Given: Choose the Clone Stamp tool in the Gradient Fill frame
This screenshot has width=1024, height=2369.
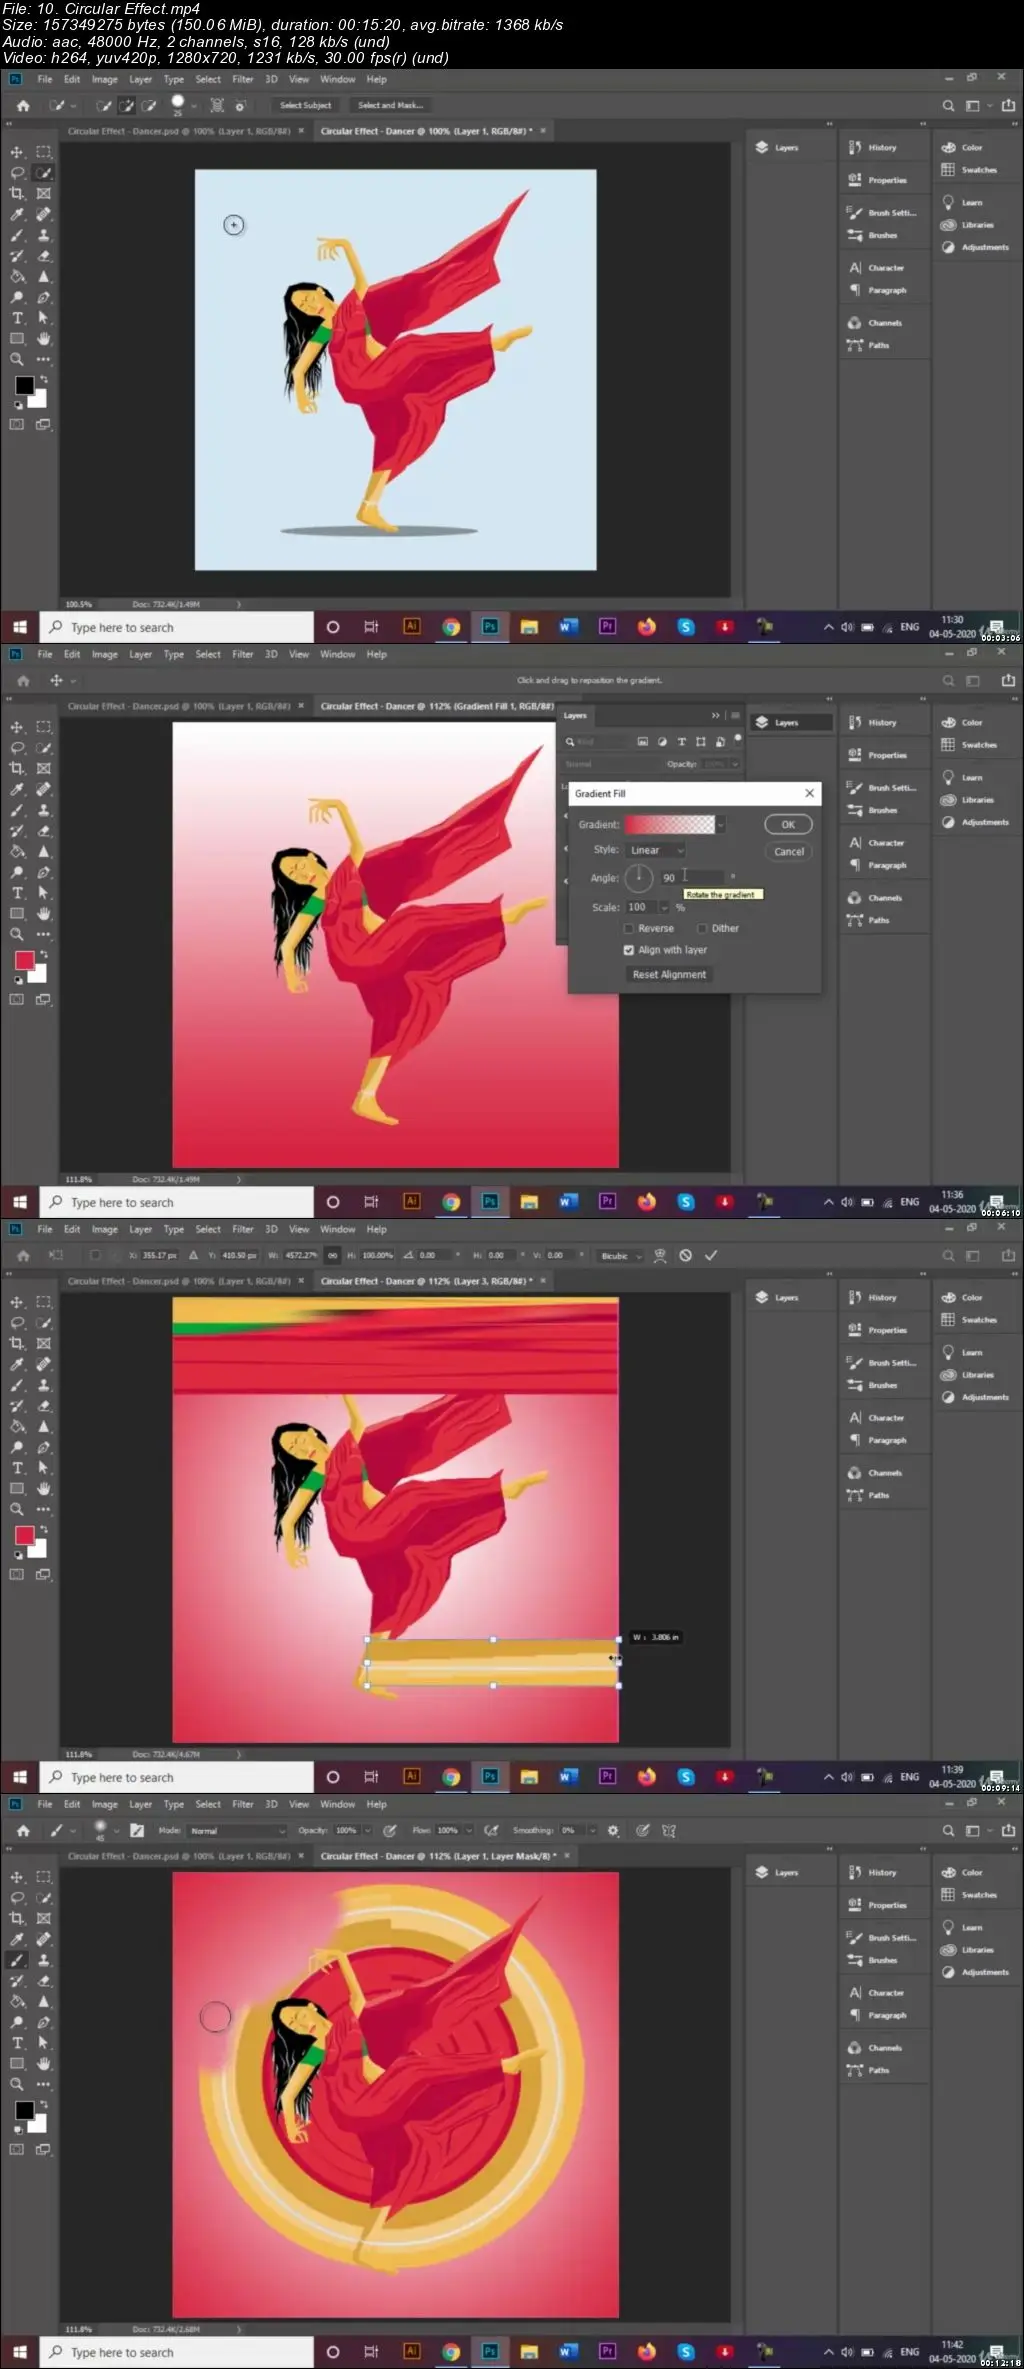Looking at the screenshot, I should (x=44, y=811).
